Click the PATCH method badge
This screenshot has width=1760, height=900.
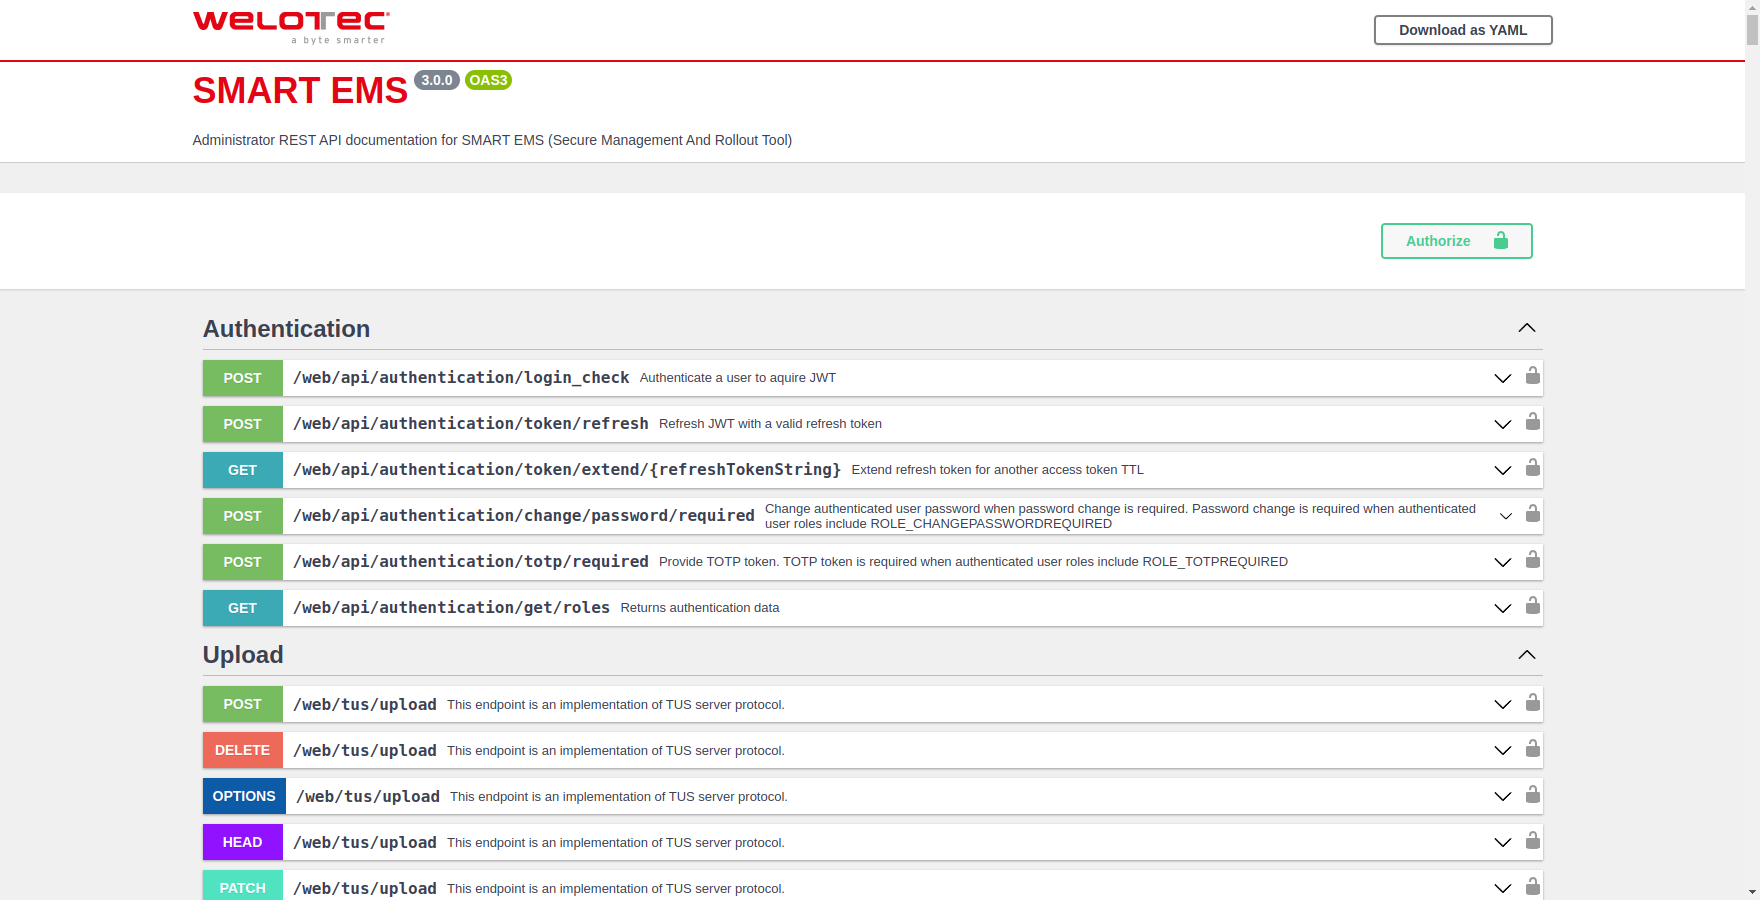242,886
